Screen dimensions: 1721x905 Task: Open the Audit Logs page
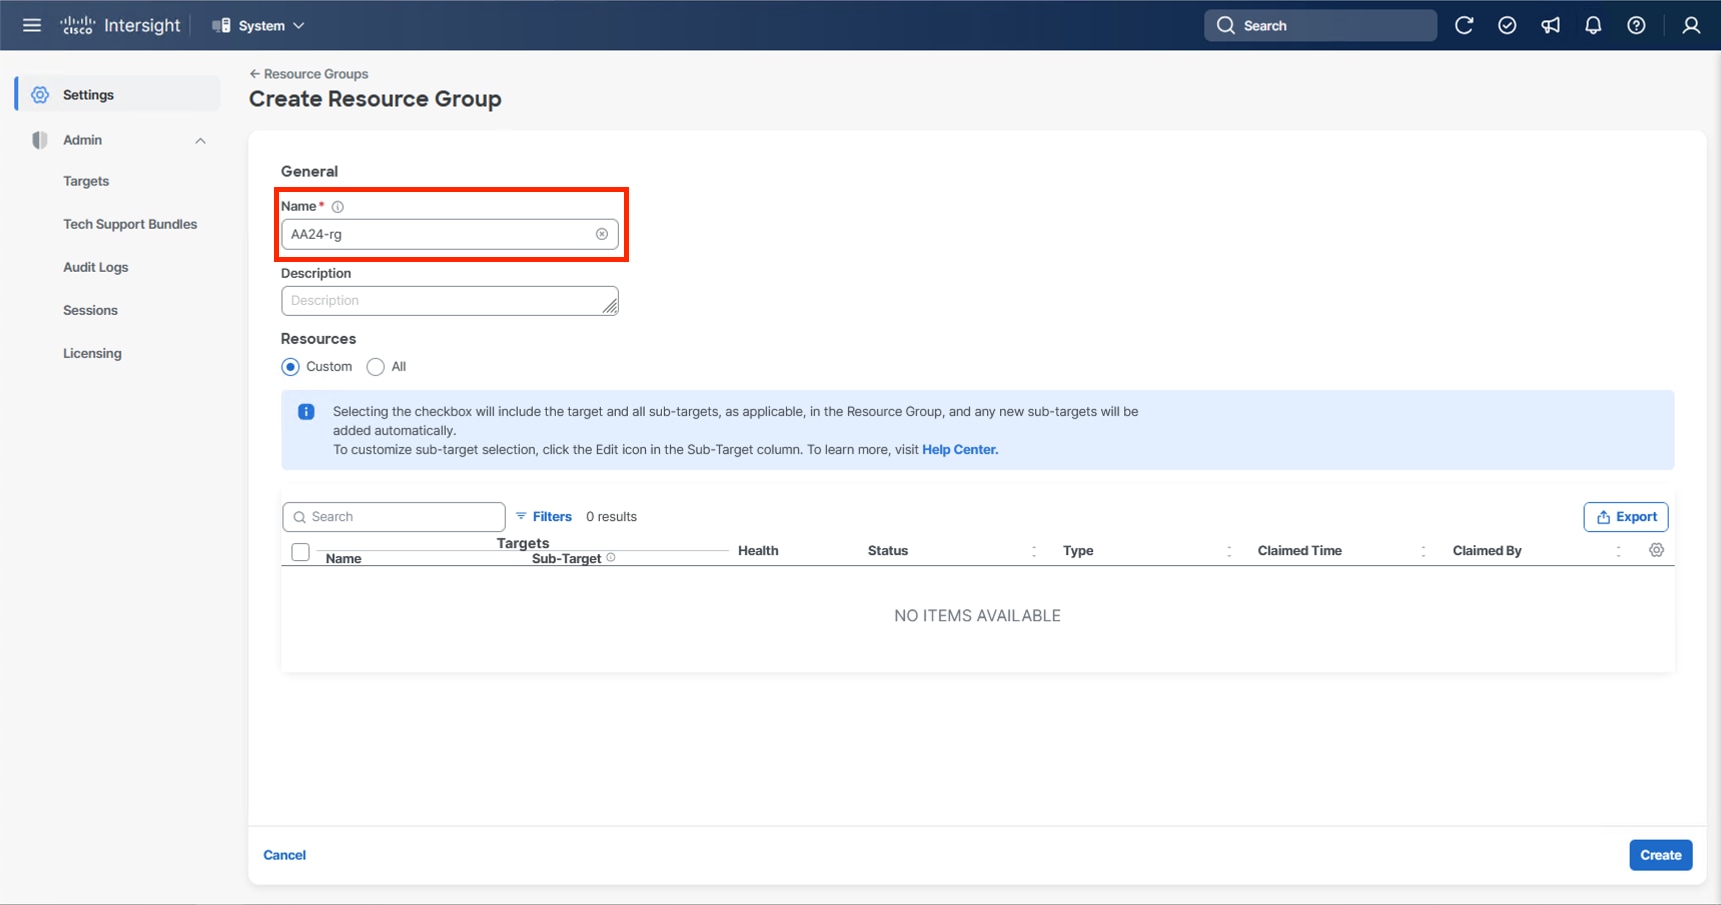[95, 267]
